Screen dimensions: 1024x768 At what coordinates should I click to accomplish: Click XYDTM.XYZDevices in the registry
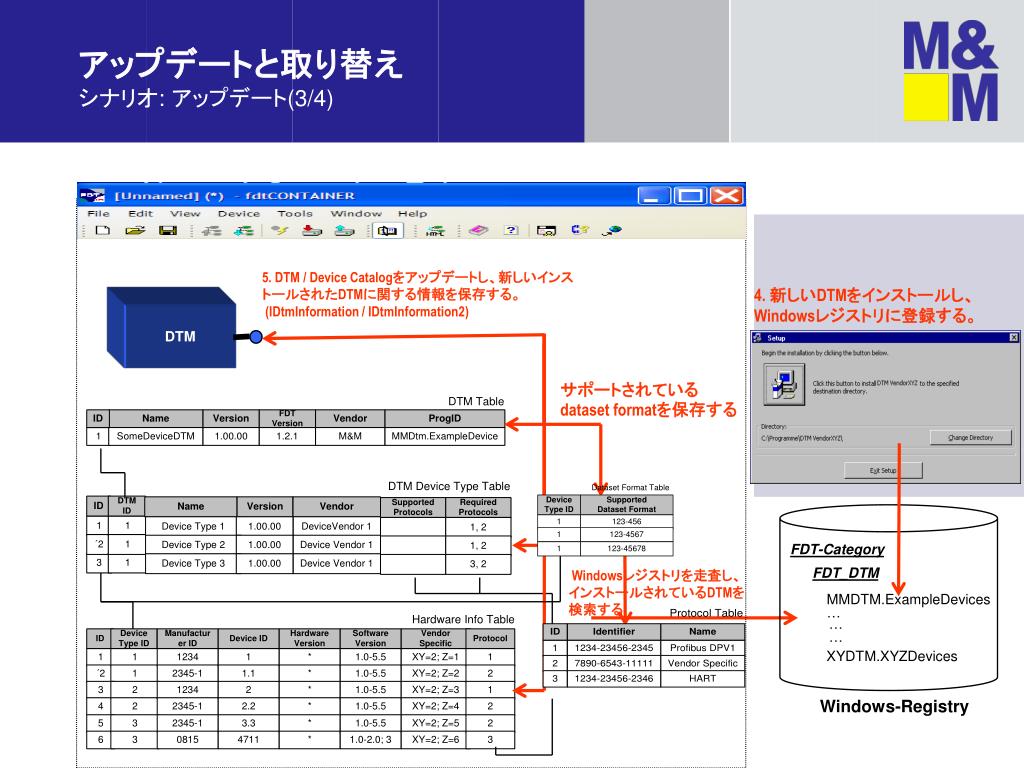(891, 656)
